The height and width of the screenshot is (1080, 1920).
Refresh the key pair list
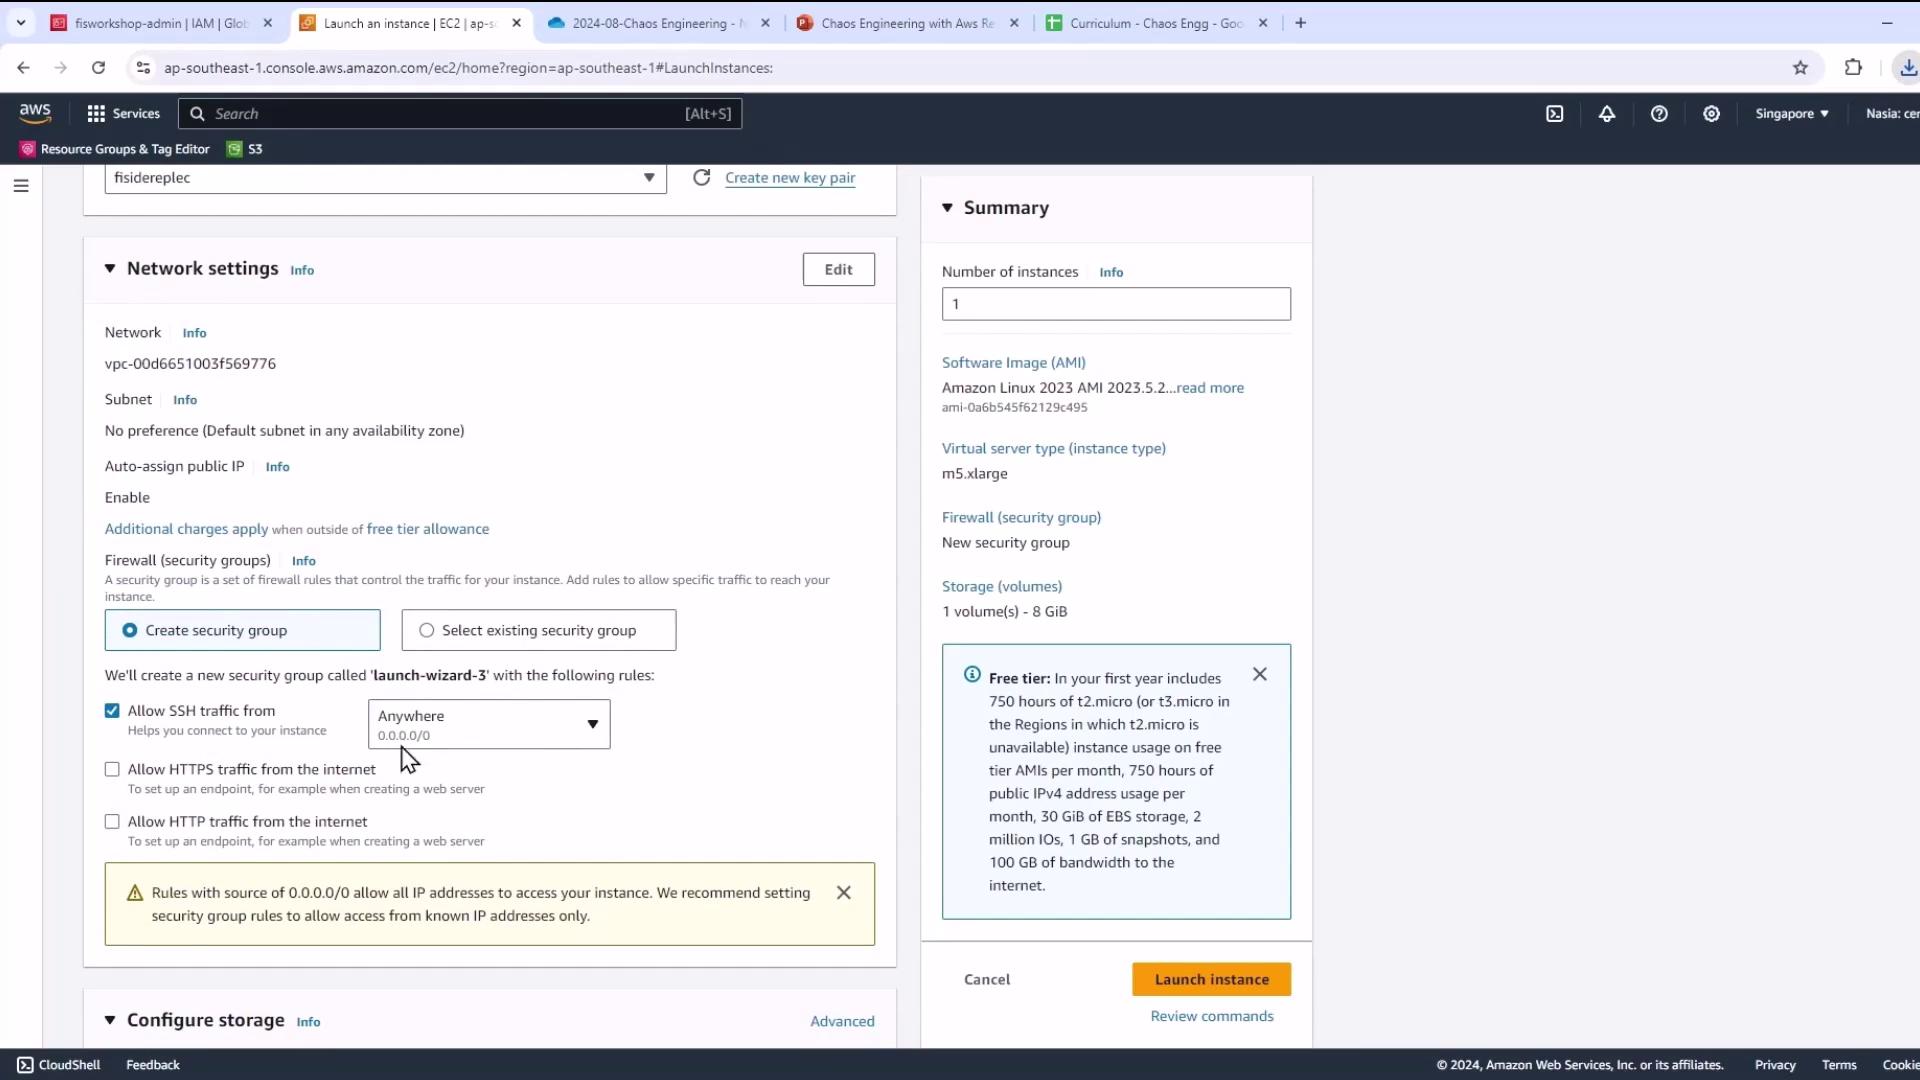(x=701, y=177)
